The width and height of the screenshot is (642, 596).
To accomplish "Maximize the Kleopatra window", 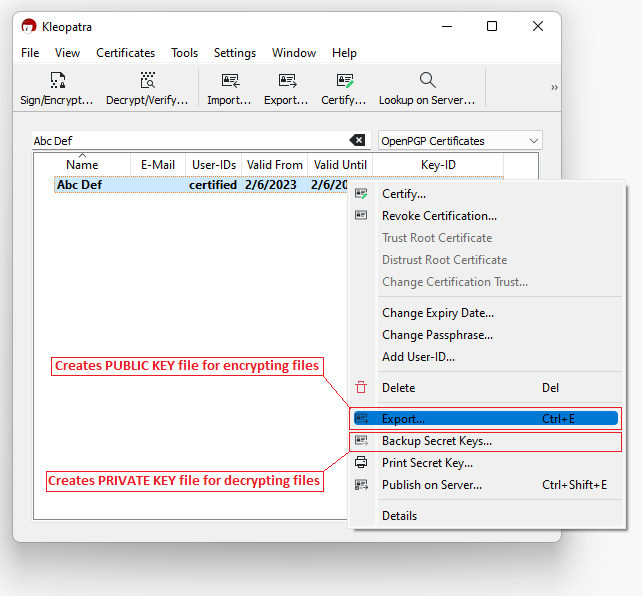I will pos(492,27).
